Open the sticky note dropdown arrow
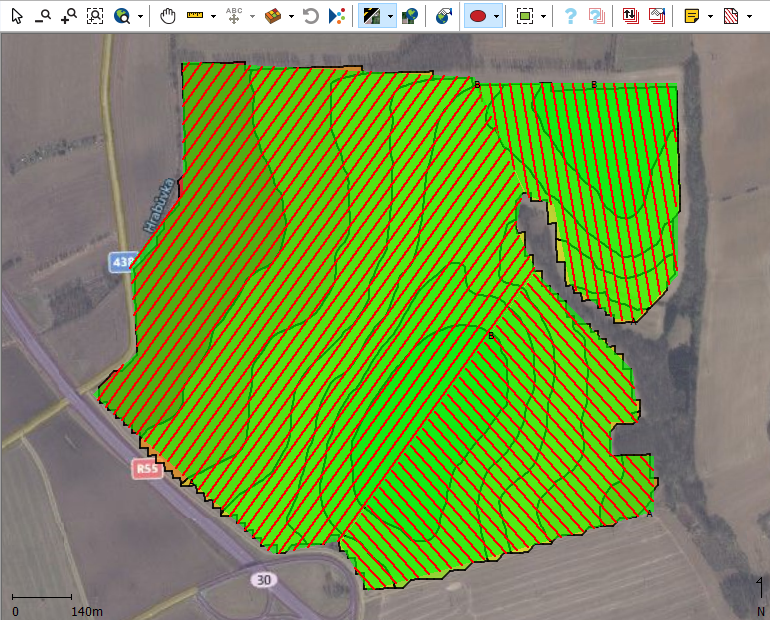Viewport: 770px width, 620px height. click(710, 17)
